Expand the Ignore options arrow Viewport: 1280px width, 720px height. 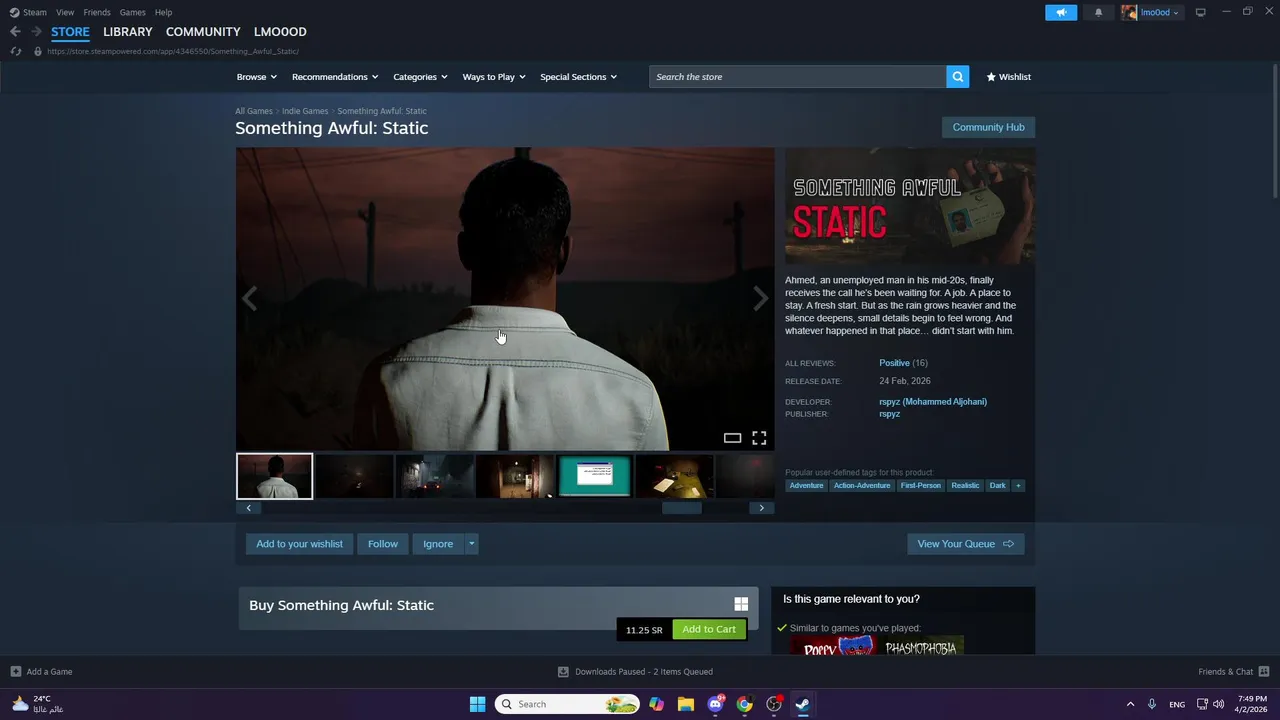[x=472, y=544]
